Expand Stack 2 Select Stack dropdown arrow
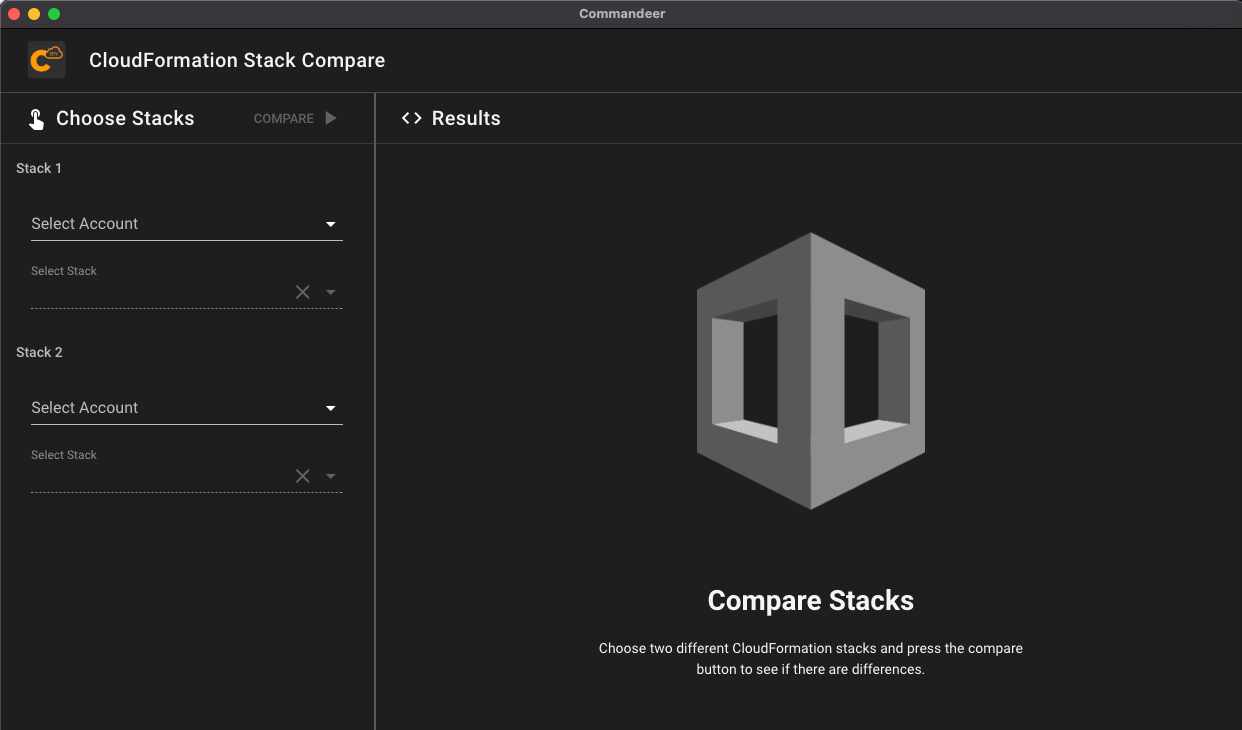Viewport: 1242px width, 730px height. [x=331, y=476]
